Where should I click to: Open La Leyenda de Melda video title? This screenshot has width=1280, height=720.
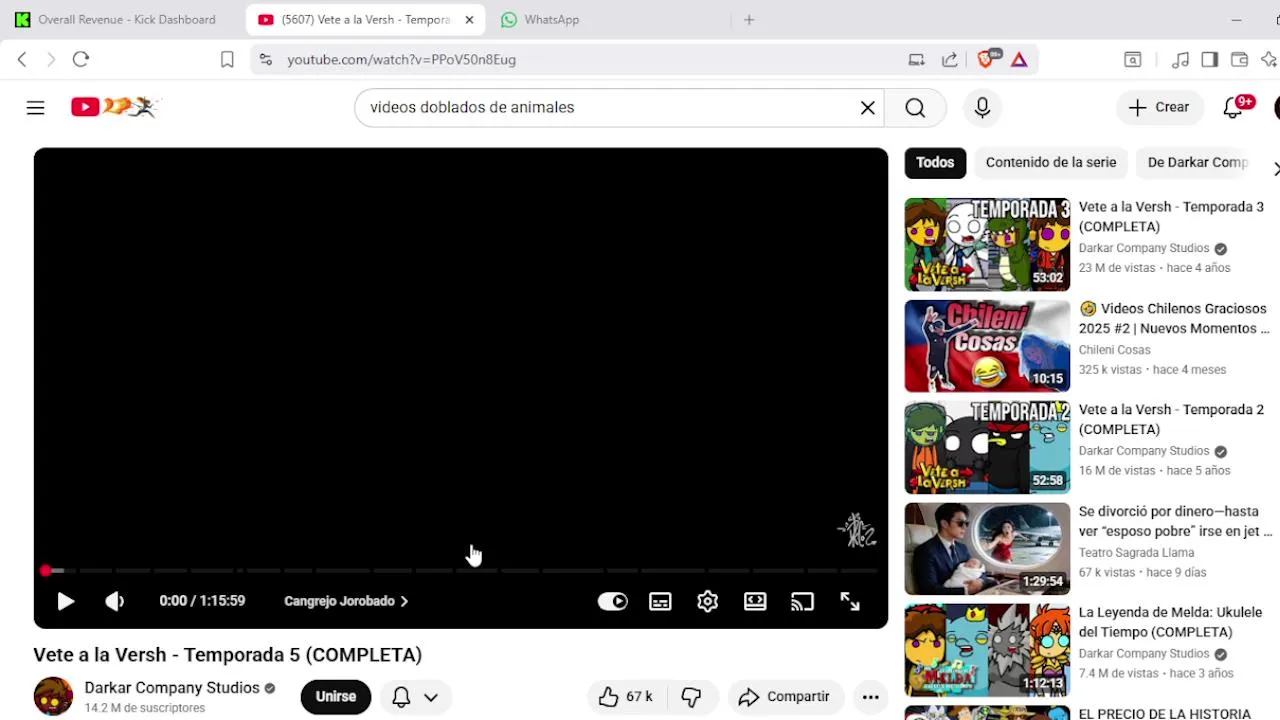point(1170,622)
